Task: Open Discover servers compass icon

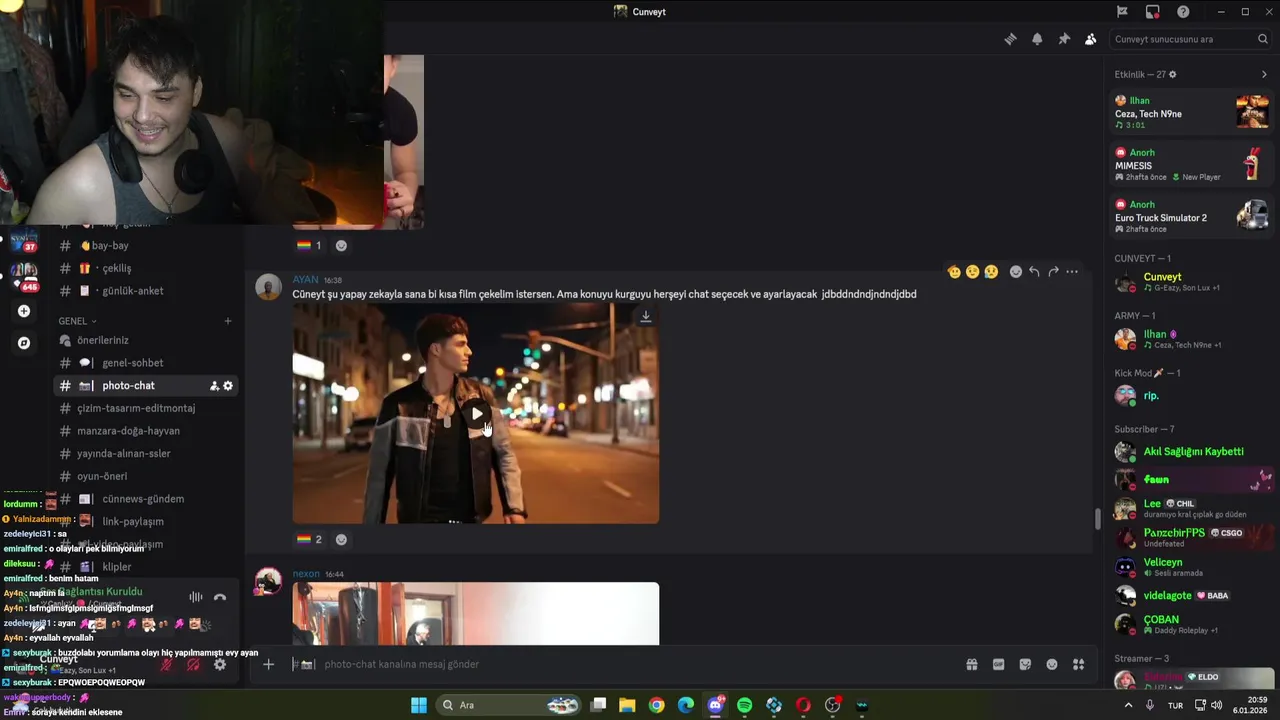Action: (x=24, y=343)
